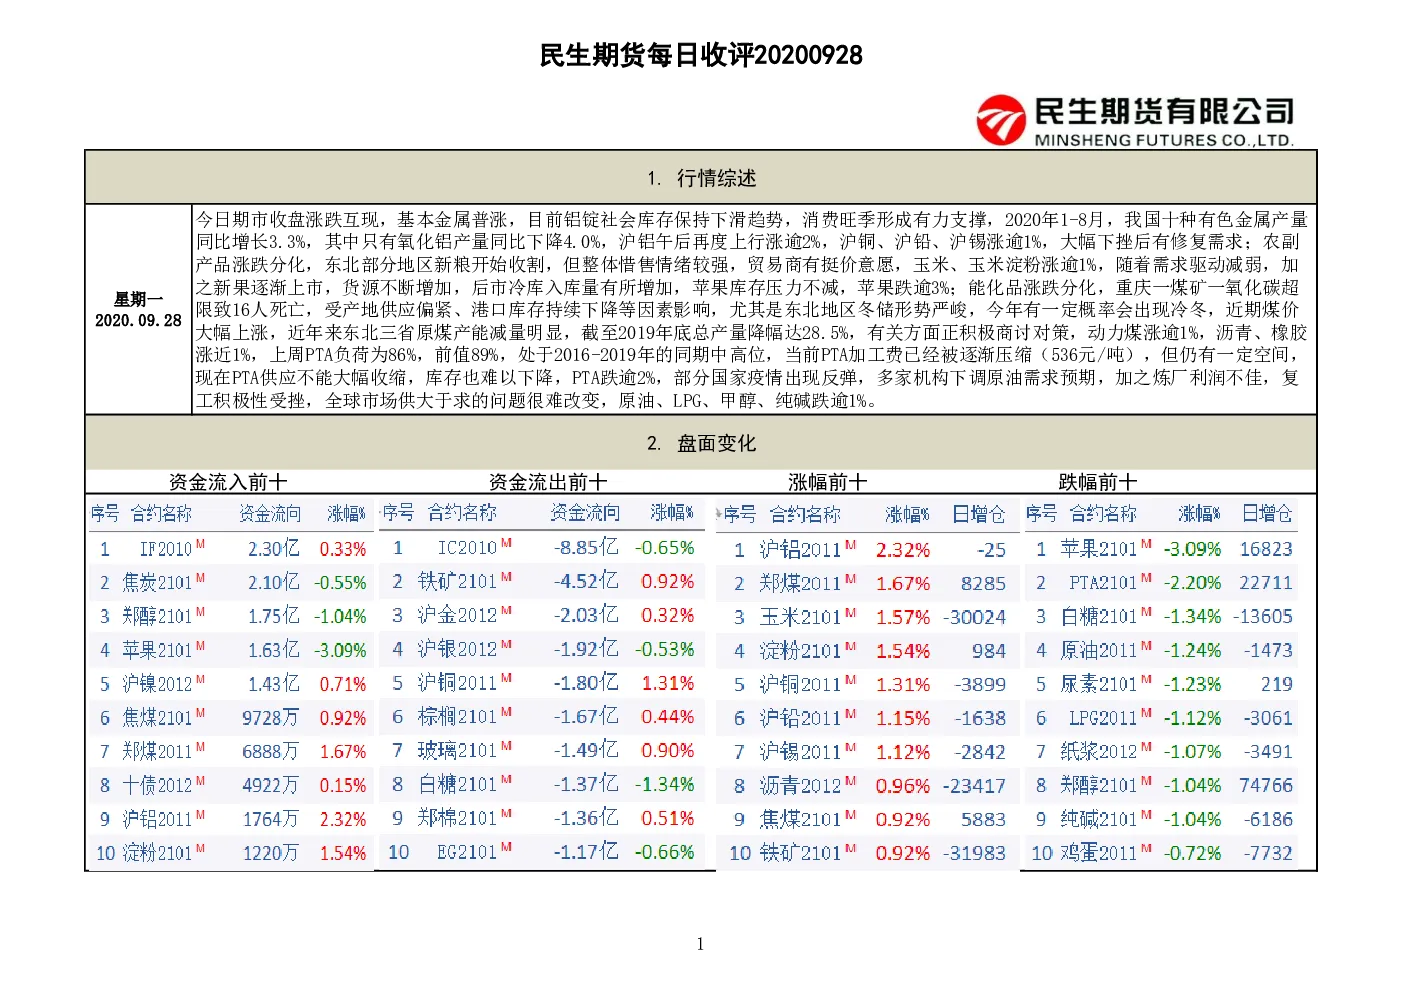1403x992 pixels.
Task: Click the 2.32% value in 涨幅前十 table
Action: click(x=903, y=550)
